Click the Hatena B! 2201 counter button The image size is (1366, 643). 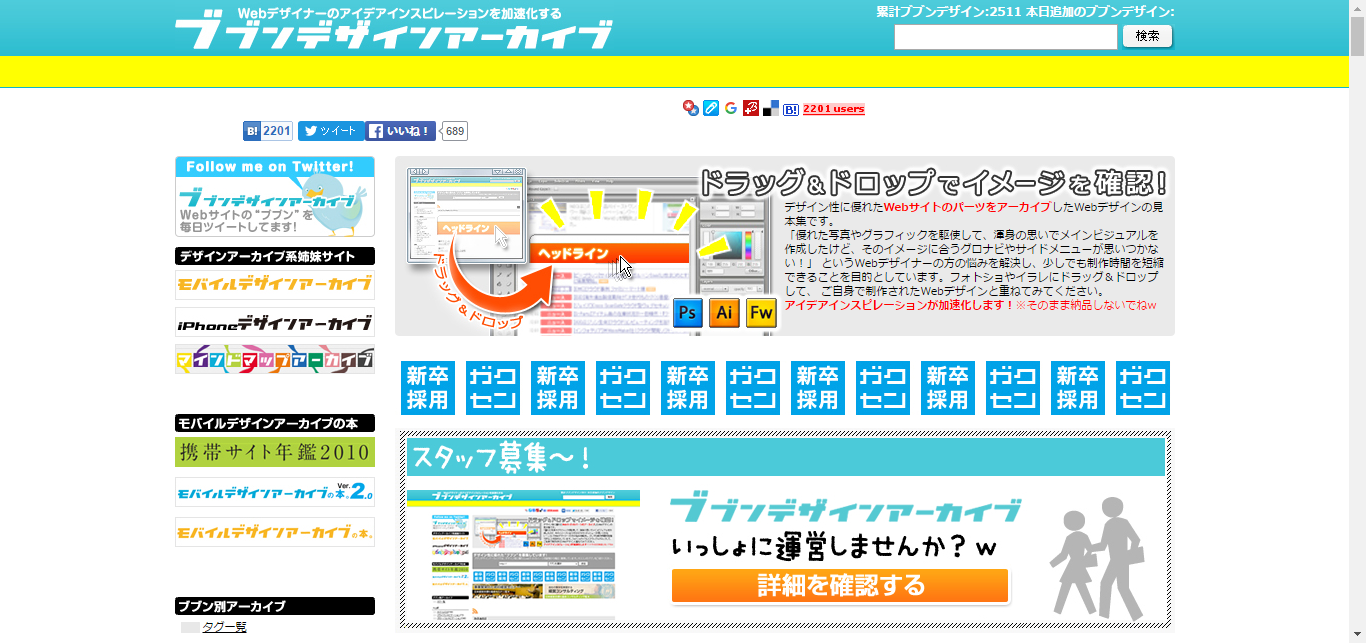pyautogui.click(x=268, y=131)
